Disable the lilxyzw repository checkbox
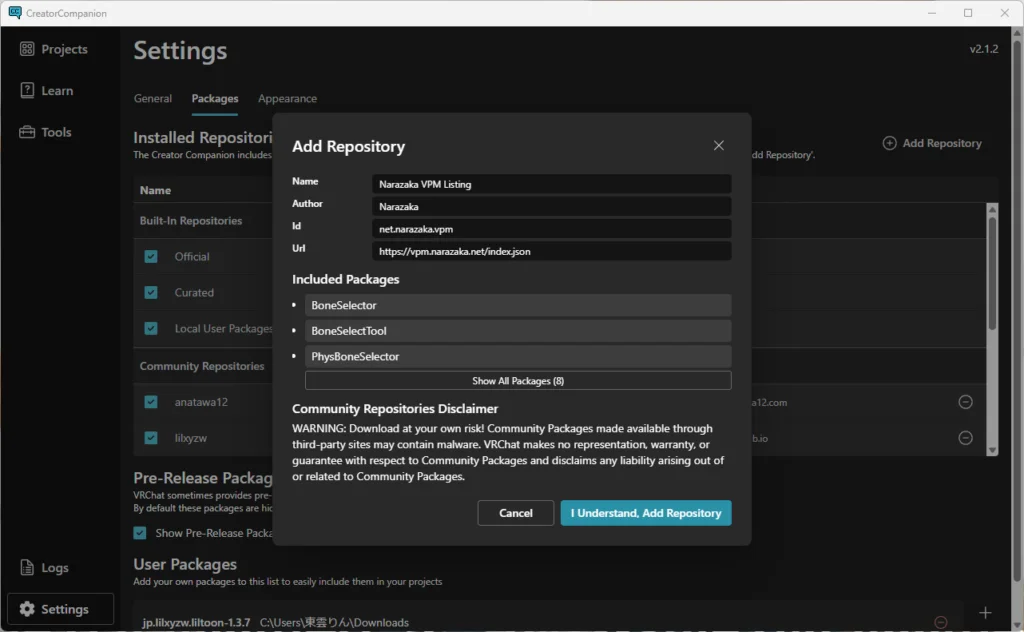Screen dimensions: 1024x632 point(151,437)
